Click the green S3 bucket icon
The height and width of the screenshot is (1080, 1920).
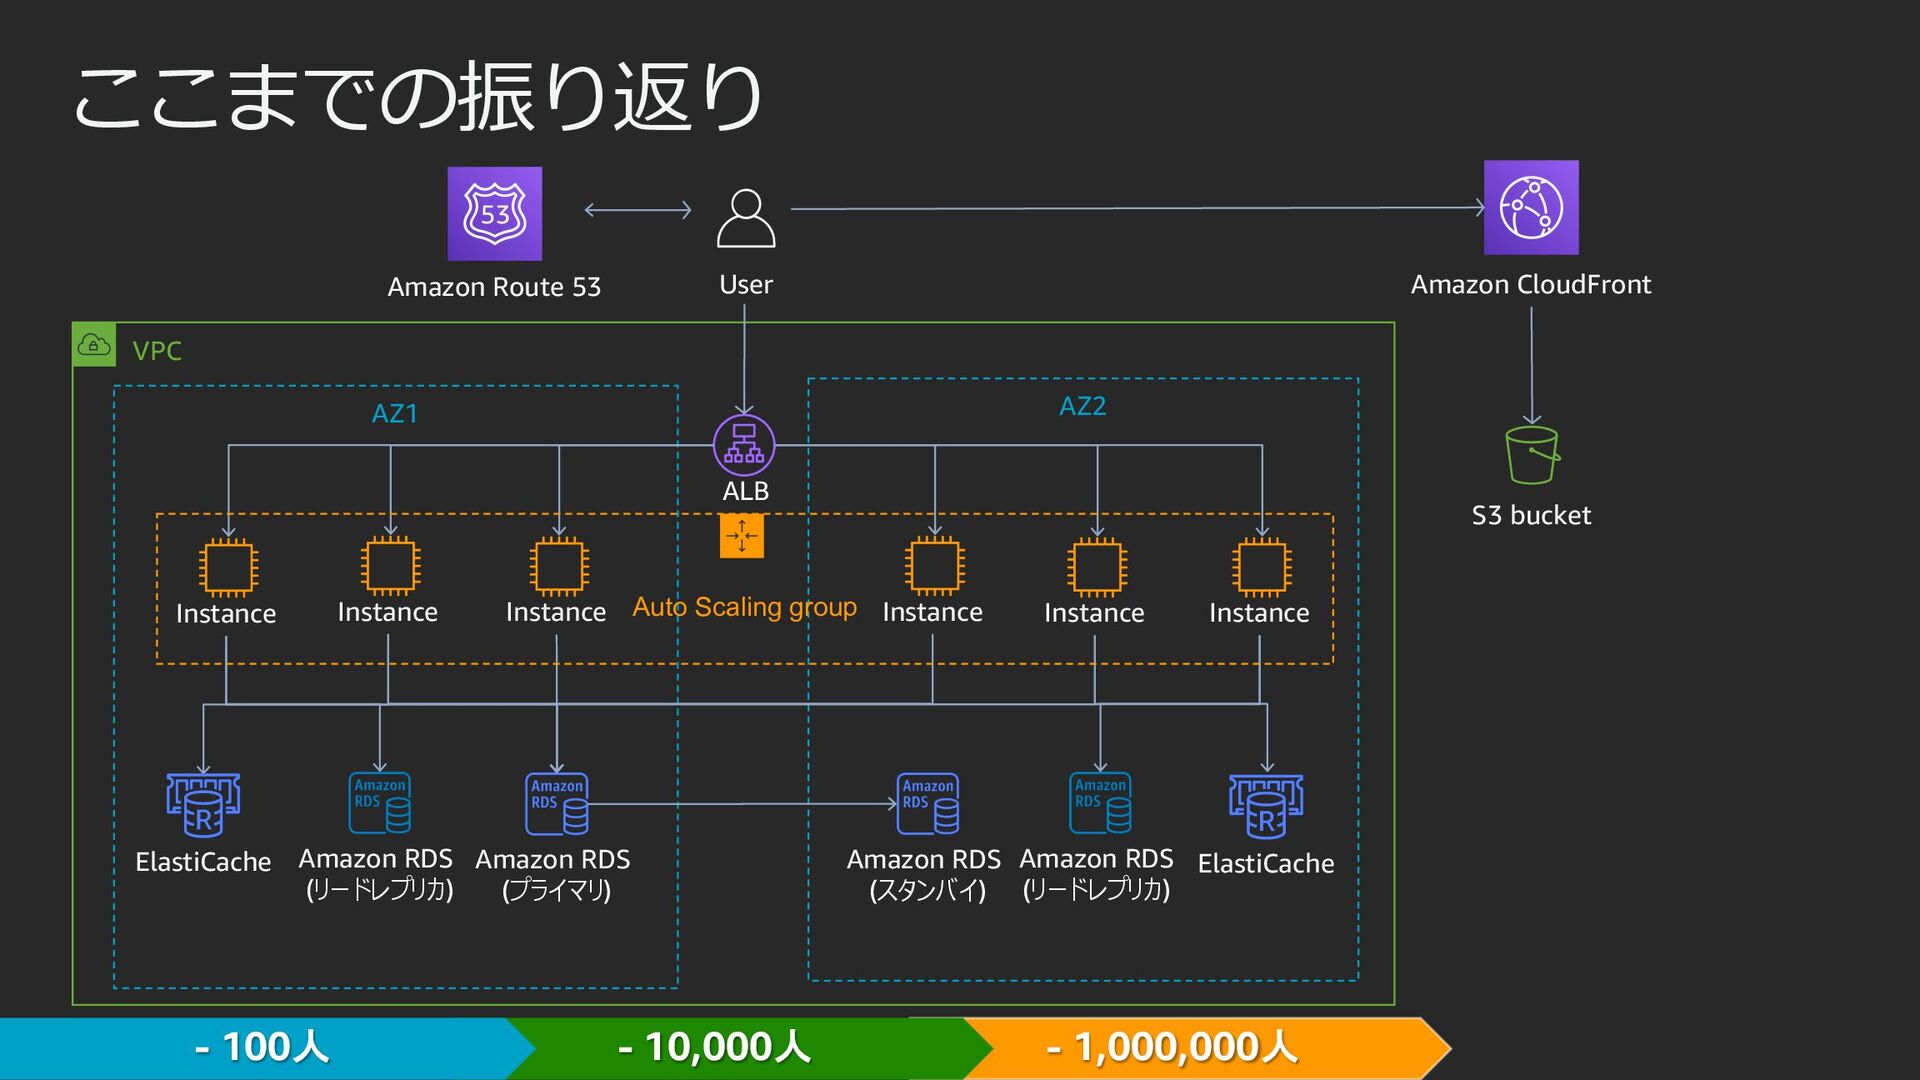pos(1532,455)
